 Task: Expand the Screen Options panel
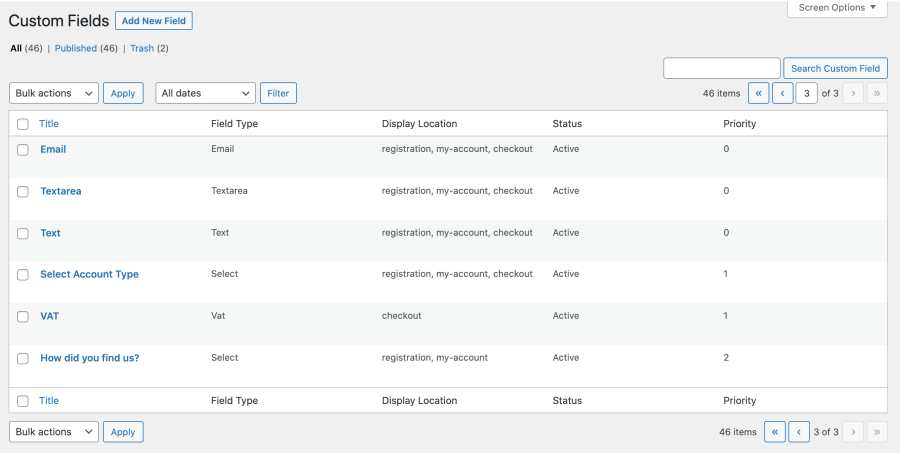[x=837, y=8]
